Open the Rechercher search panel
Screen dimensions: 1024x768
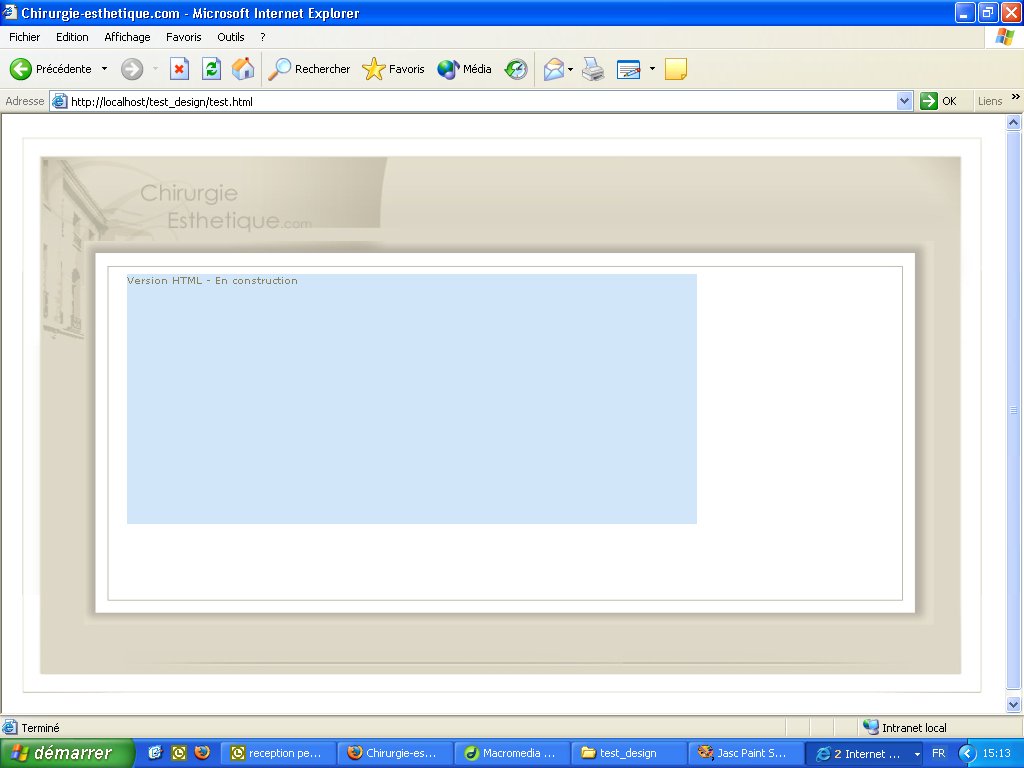[x=310, y=69]
